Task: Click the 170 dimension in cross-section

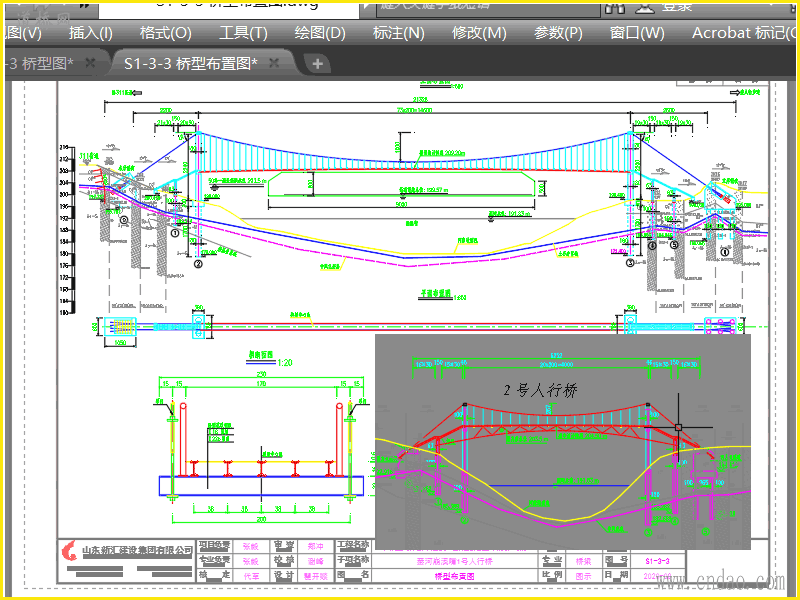Action: point(261,383)
